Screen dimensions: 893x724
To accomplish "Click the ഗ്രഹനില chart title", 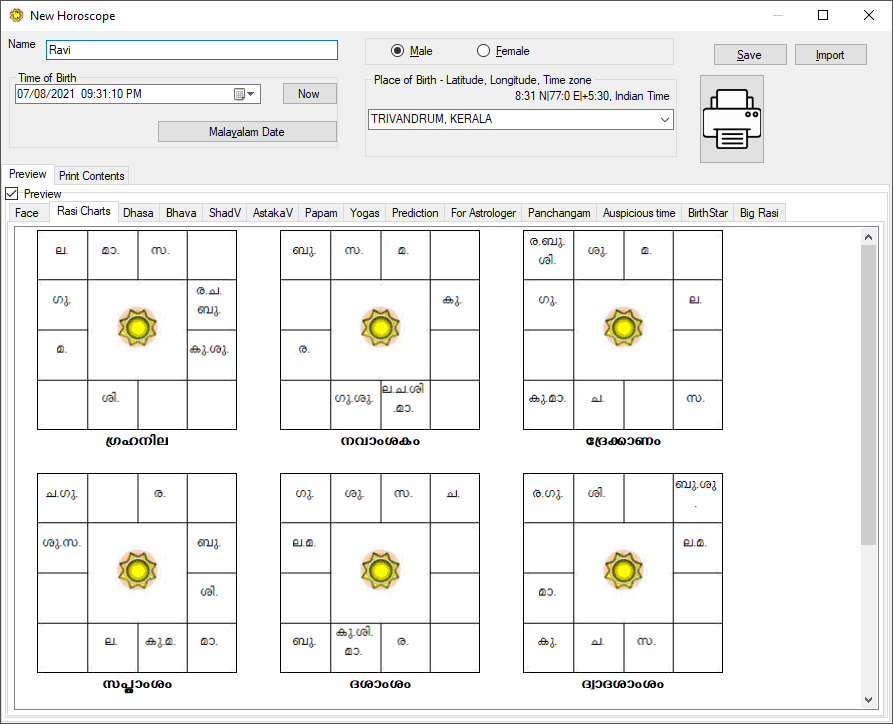I will click(x=137, y=441).
